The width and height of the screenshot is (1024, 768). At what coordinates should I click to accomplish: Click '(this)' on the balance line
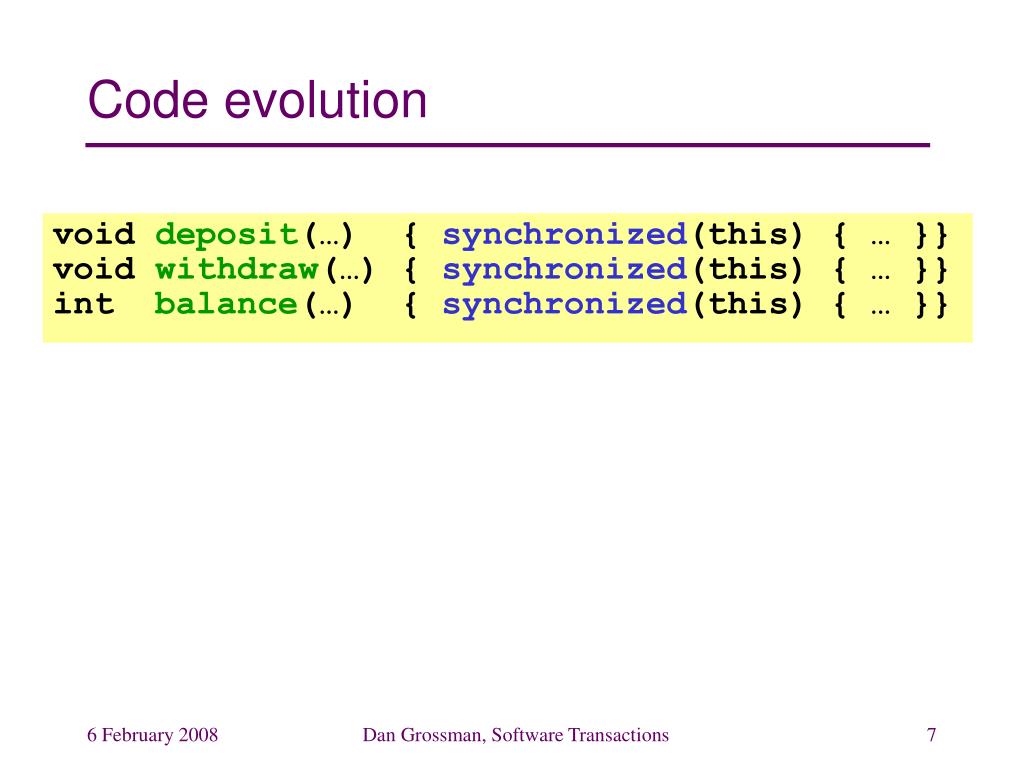[748, 304]
